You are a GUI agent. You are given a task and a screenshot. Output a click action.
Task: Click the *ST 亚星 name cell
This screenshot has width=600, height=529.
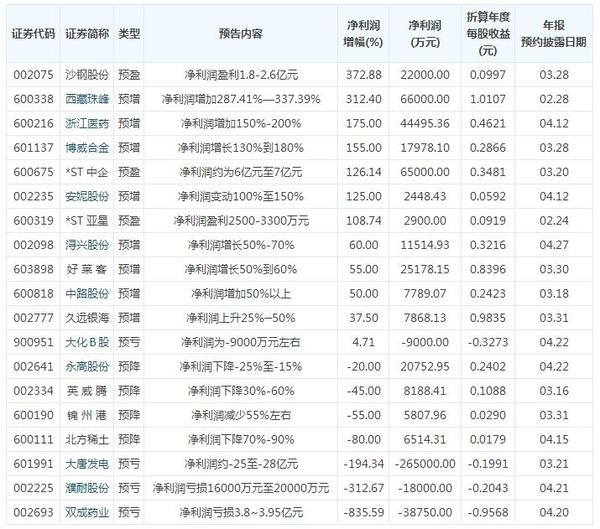pyautogui.click(x=87, y=221)
